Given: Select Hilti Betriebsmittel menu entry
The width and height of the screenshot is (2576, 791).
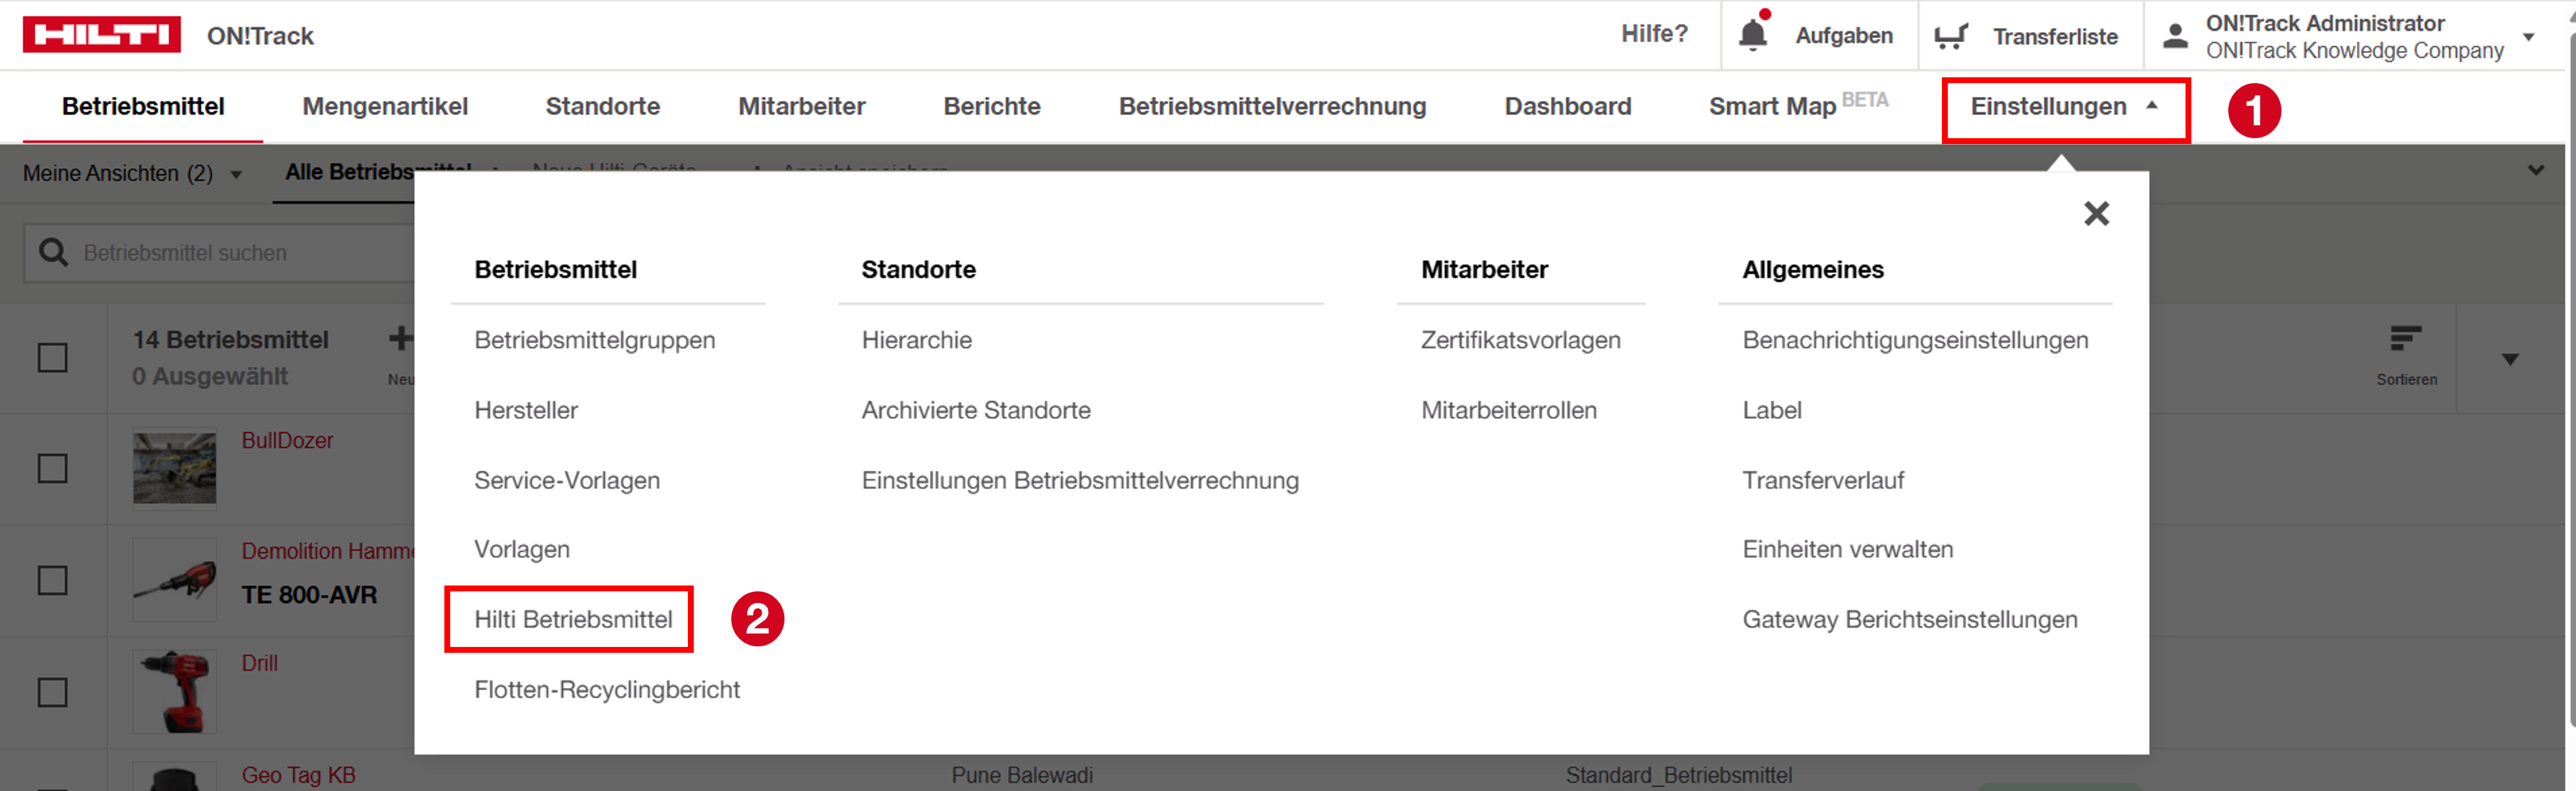Looking at the screenshot, I should coord(573,619).
